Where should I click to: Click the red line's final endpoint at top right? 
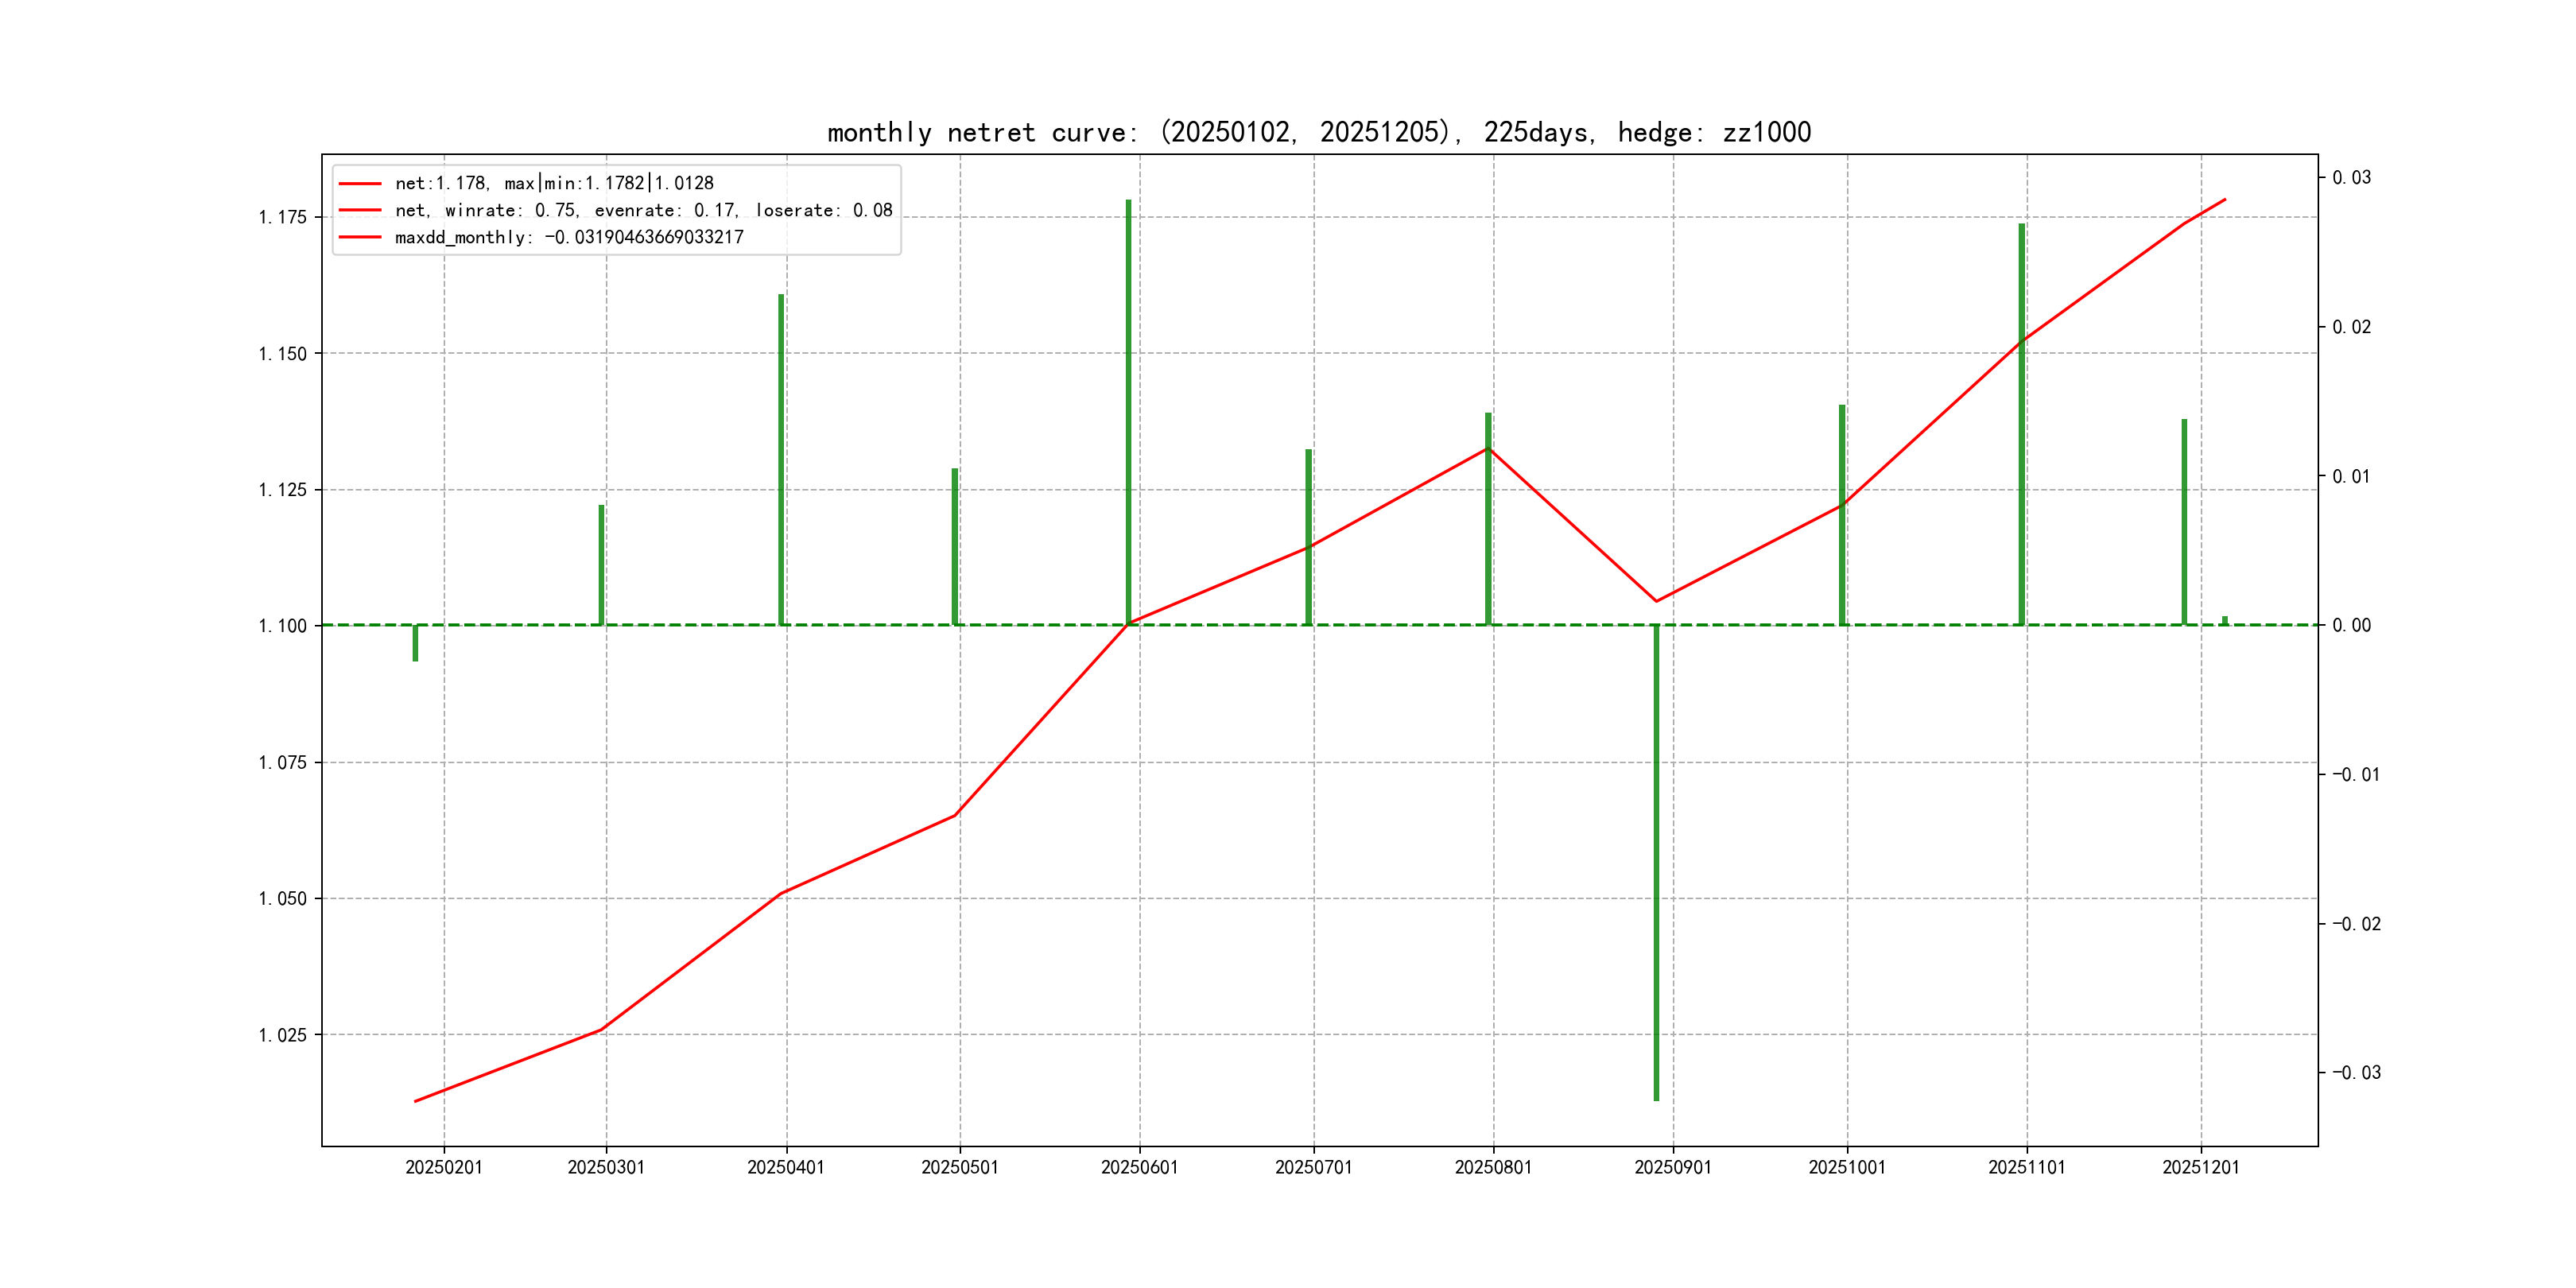point(2225,199)
